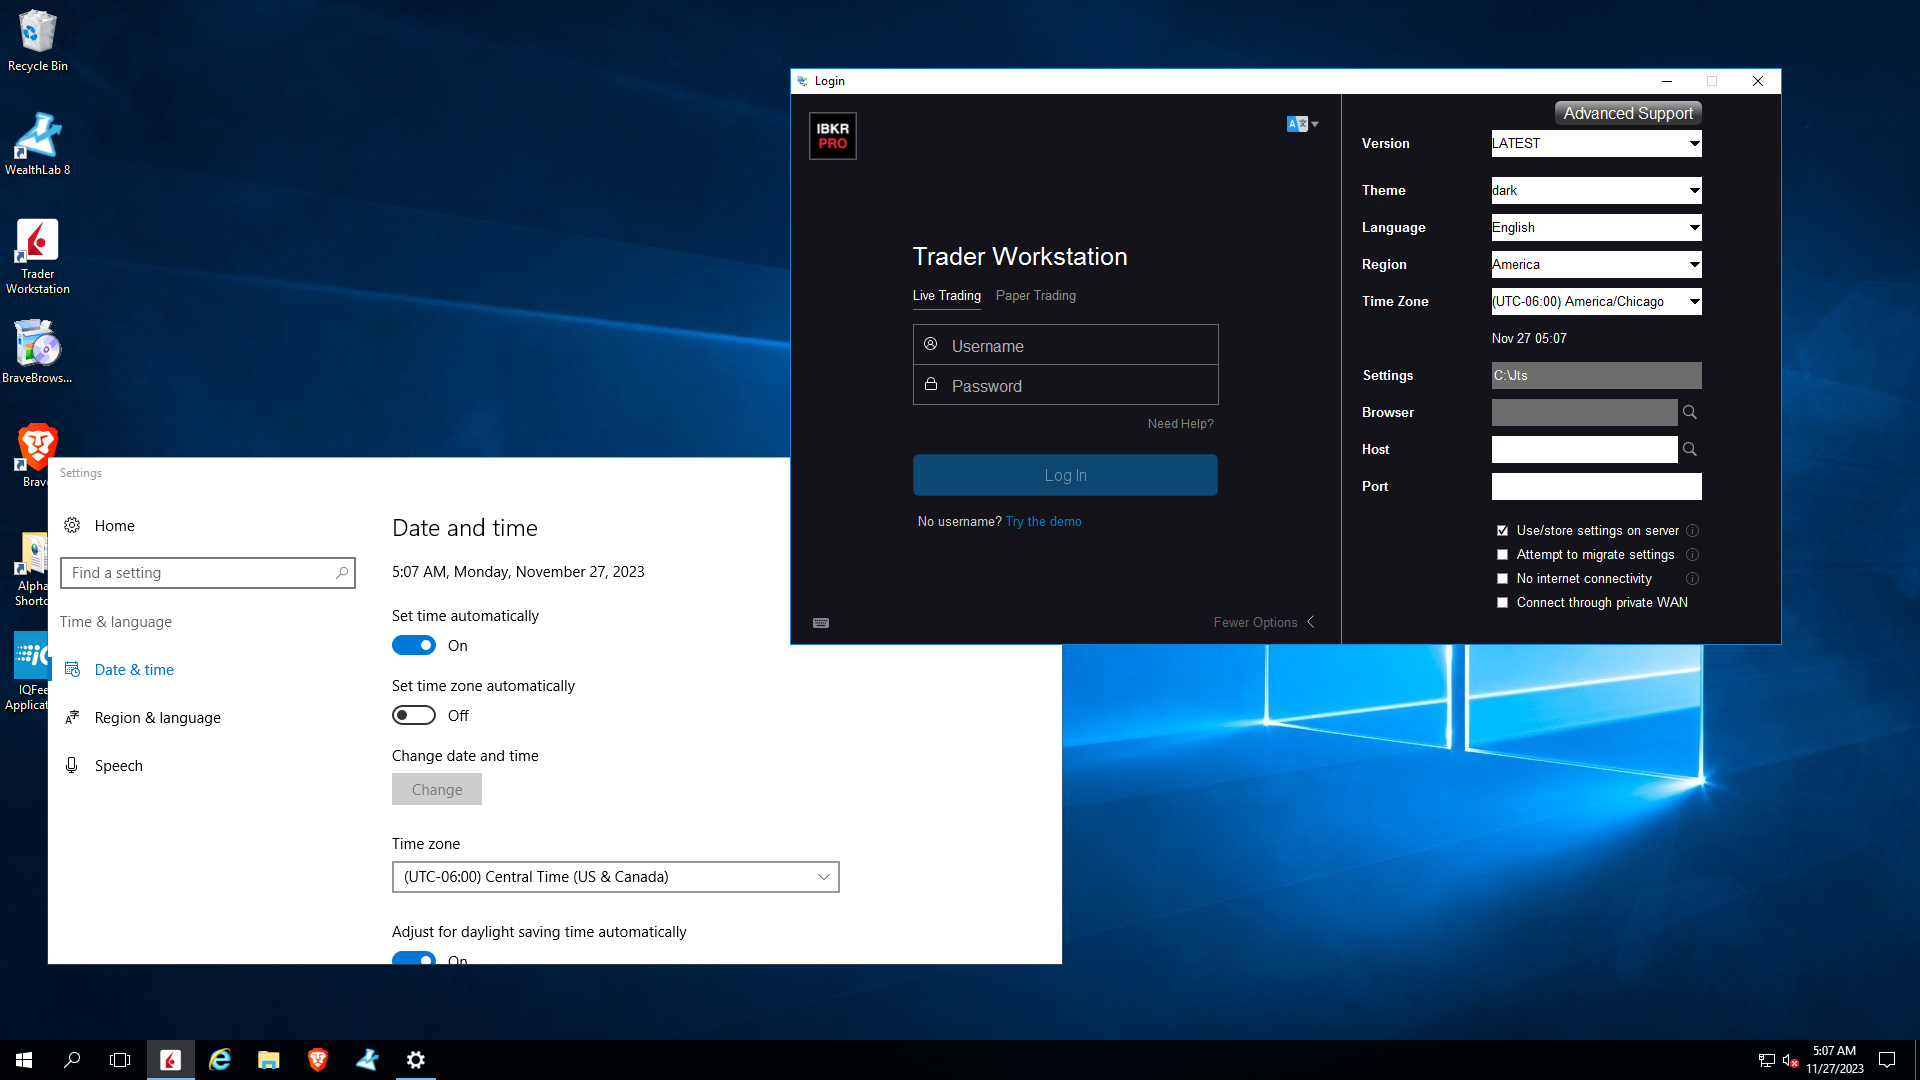Check No internet connectivity

coord(1502,579)
